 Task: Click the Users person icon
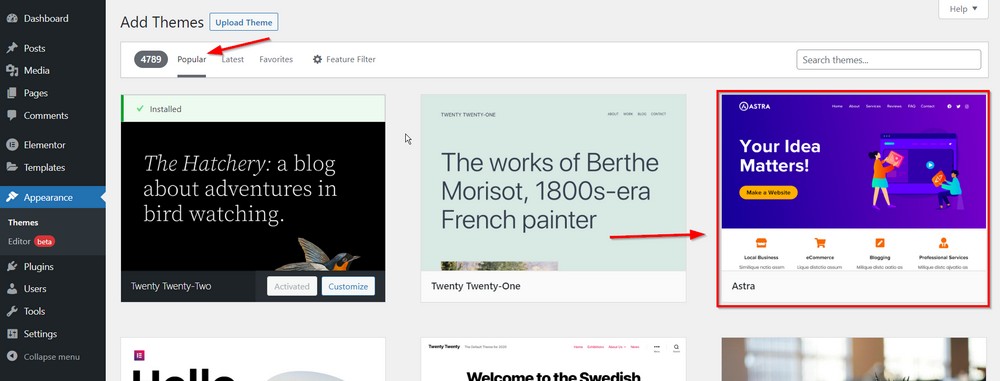11,289
